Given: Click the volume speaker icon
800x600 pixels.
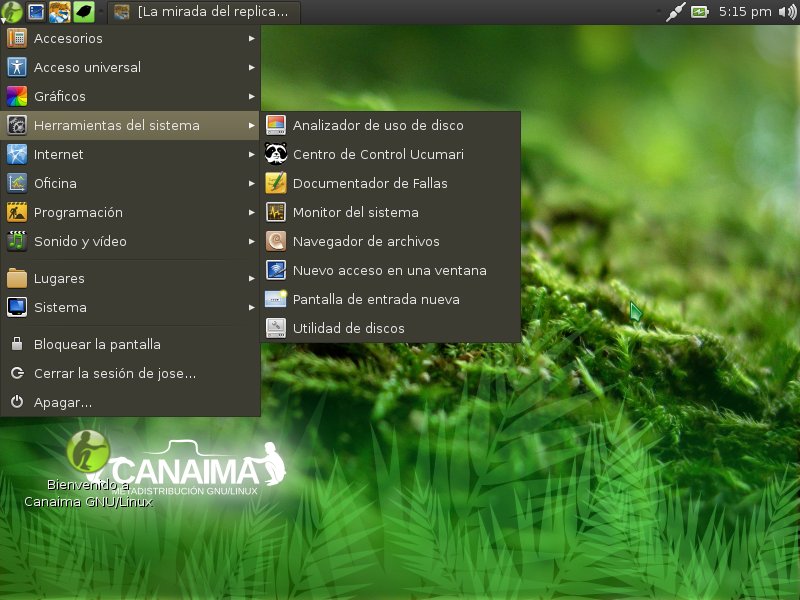Looking at the screenshot, I should coord(787,12).
